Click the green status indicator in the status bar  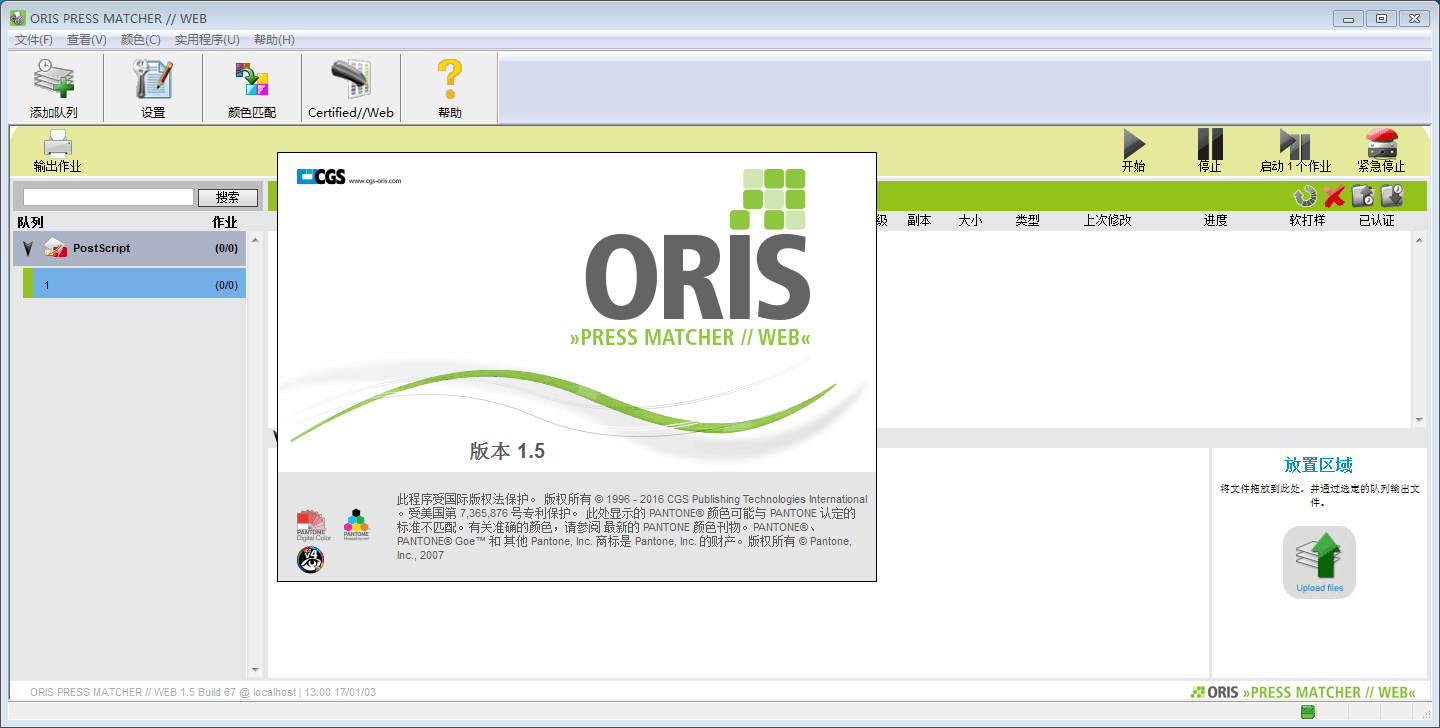click(x=1307, y=712)
